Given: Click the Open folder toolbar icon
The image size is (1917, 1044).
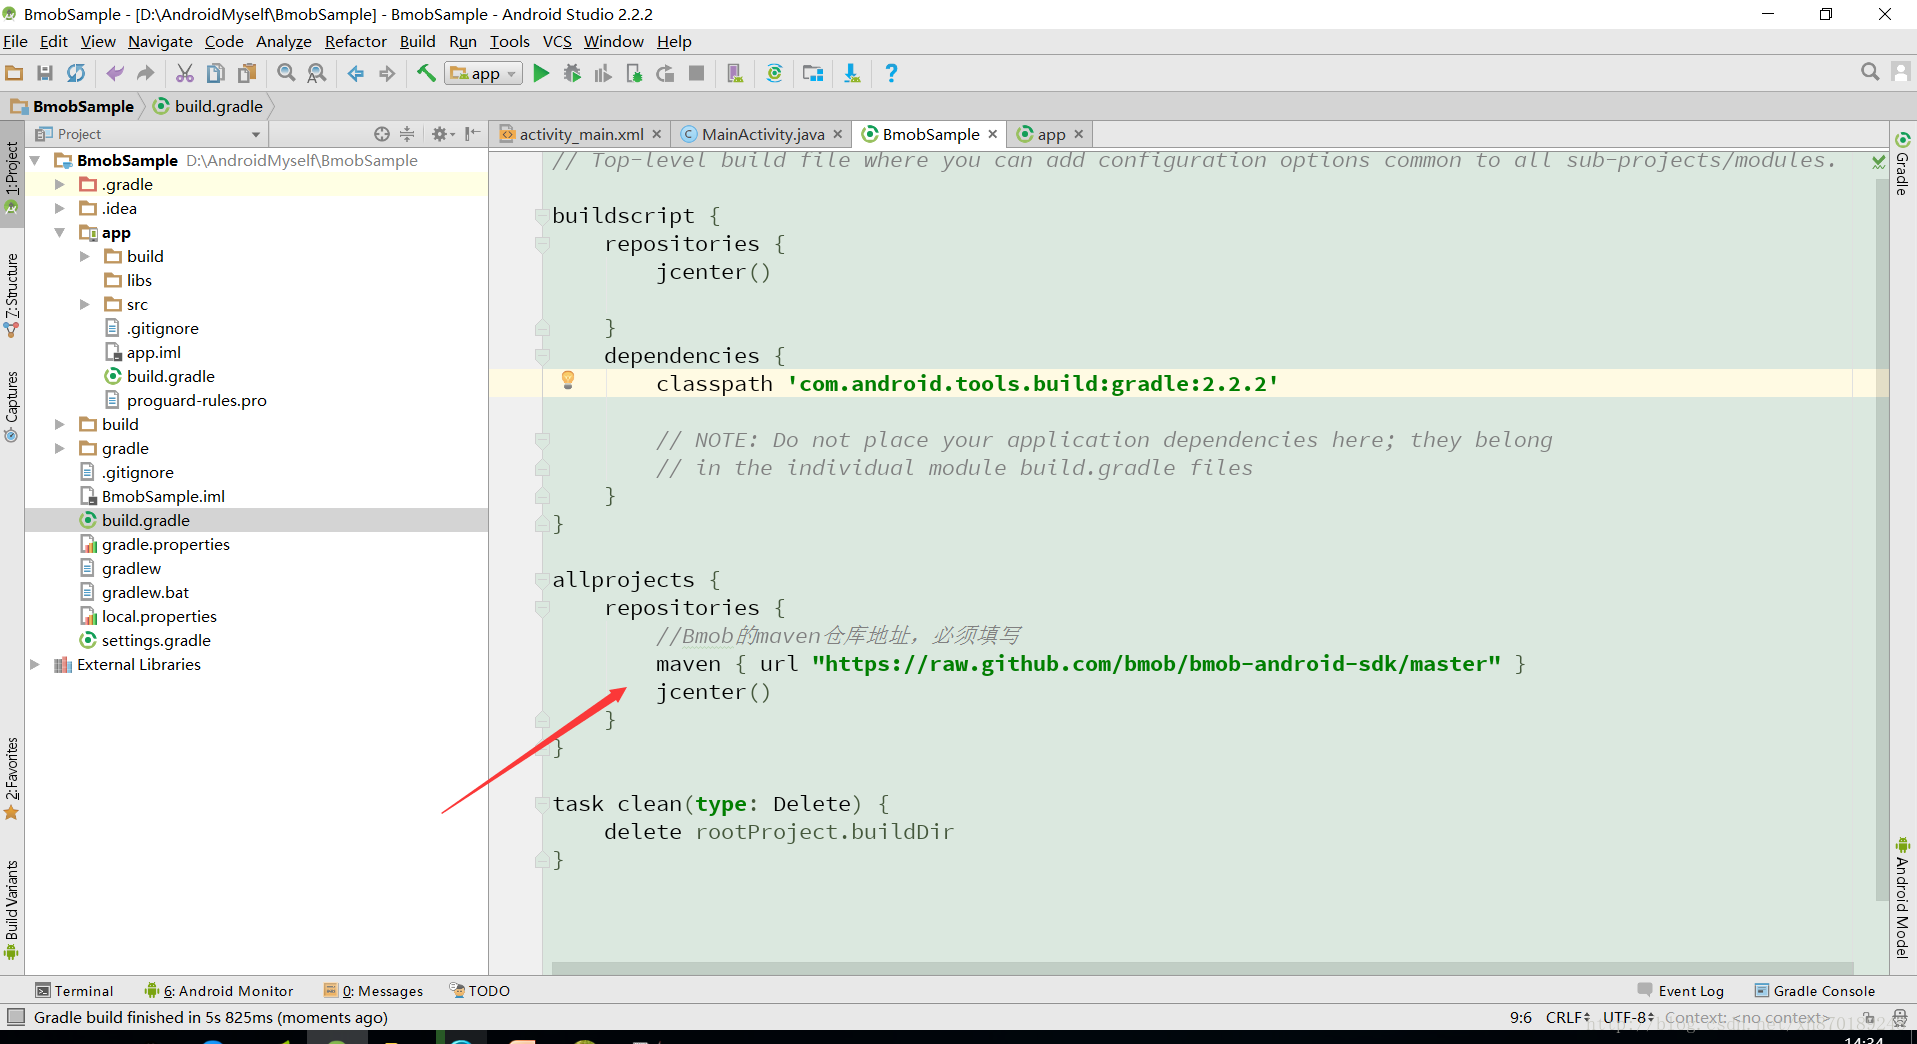Looking at the screenshot, I should pyautogui.click(x=14, y=73).
